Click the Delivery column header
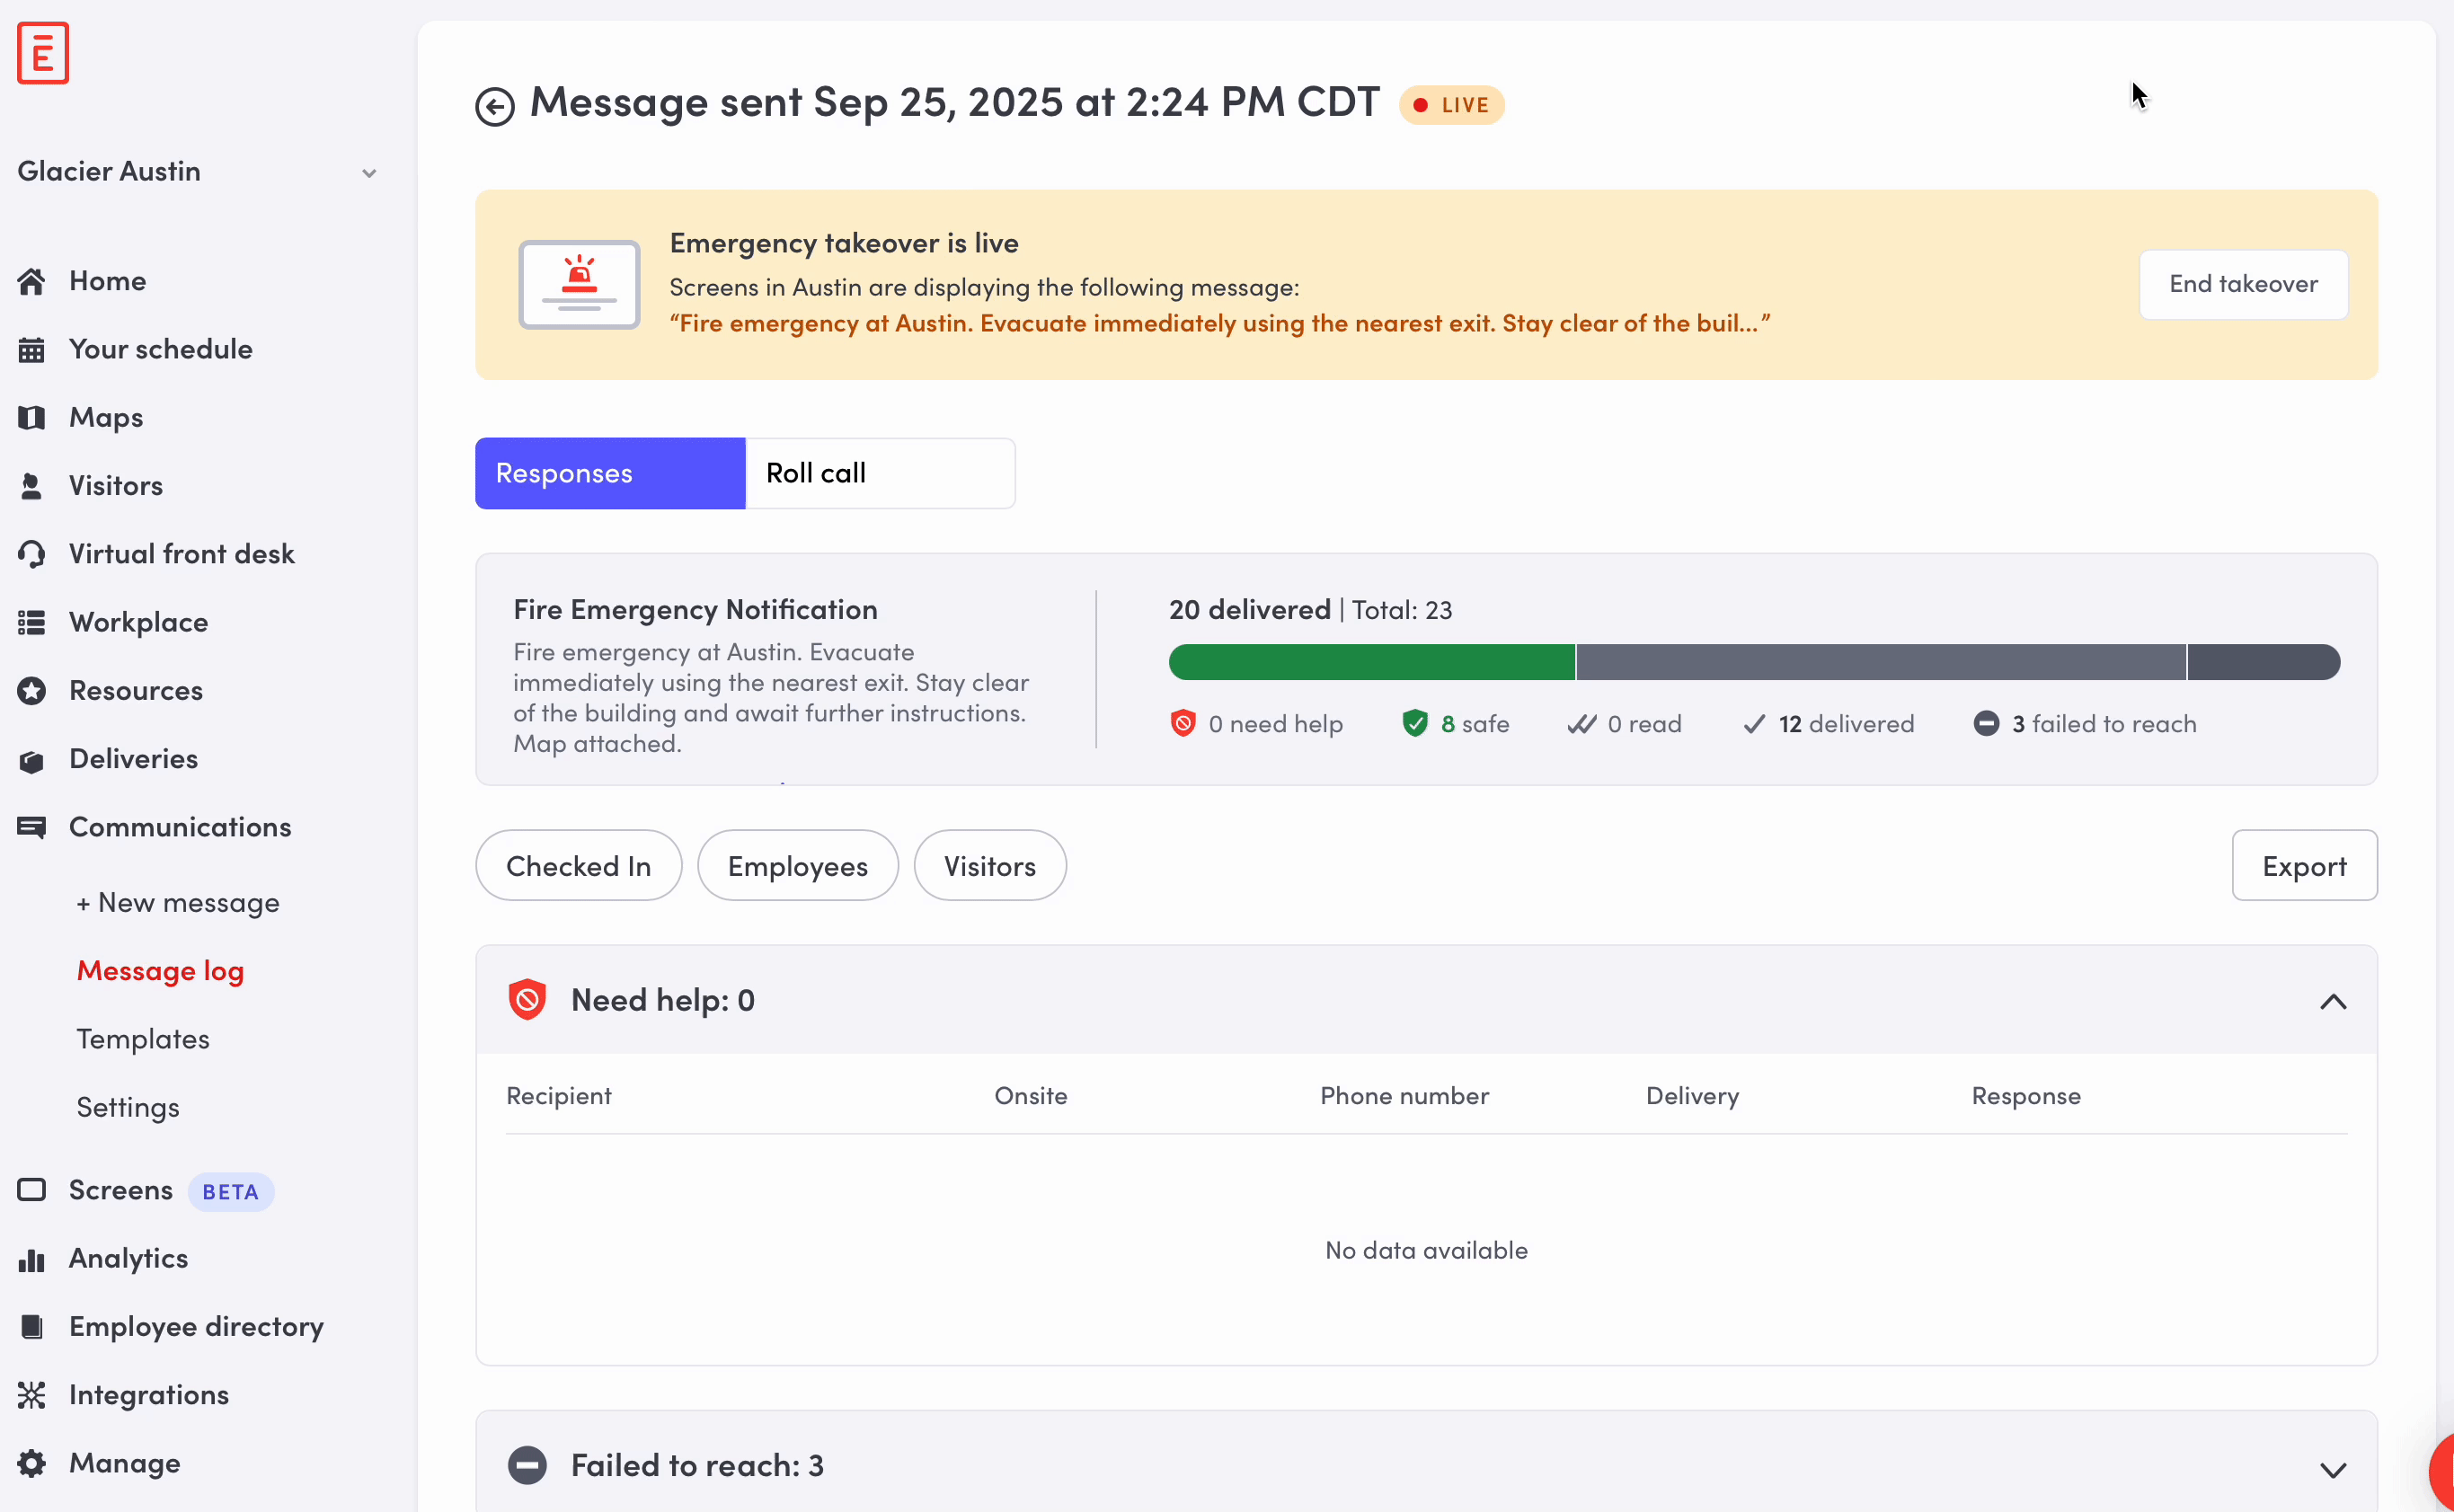Viewport: 2454px width, 1512px height. (x=1693, y=1096)
